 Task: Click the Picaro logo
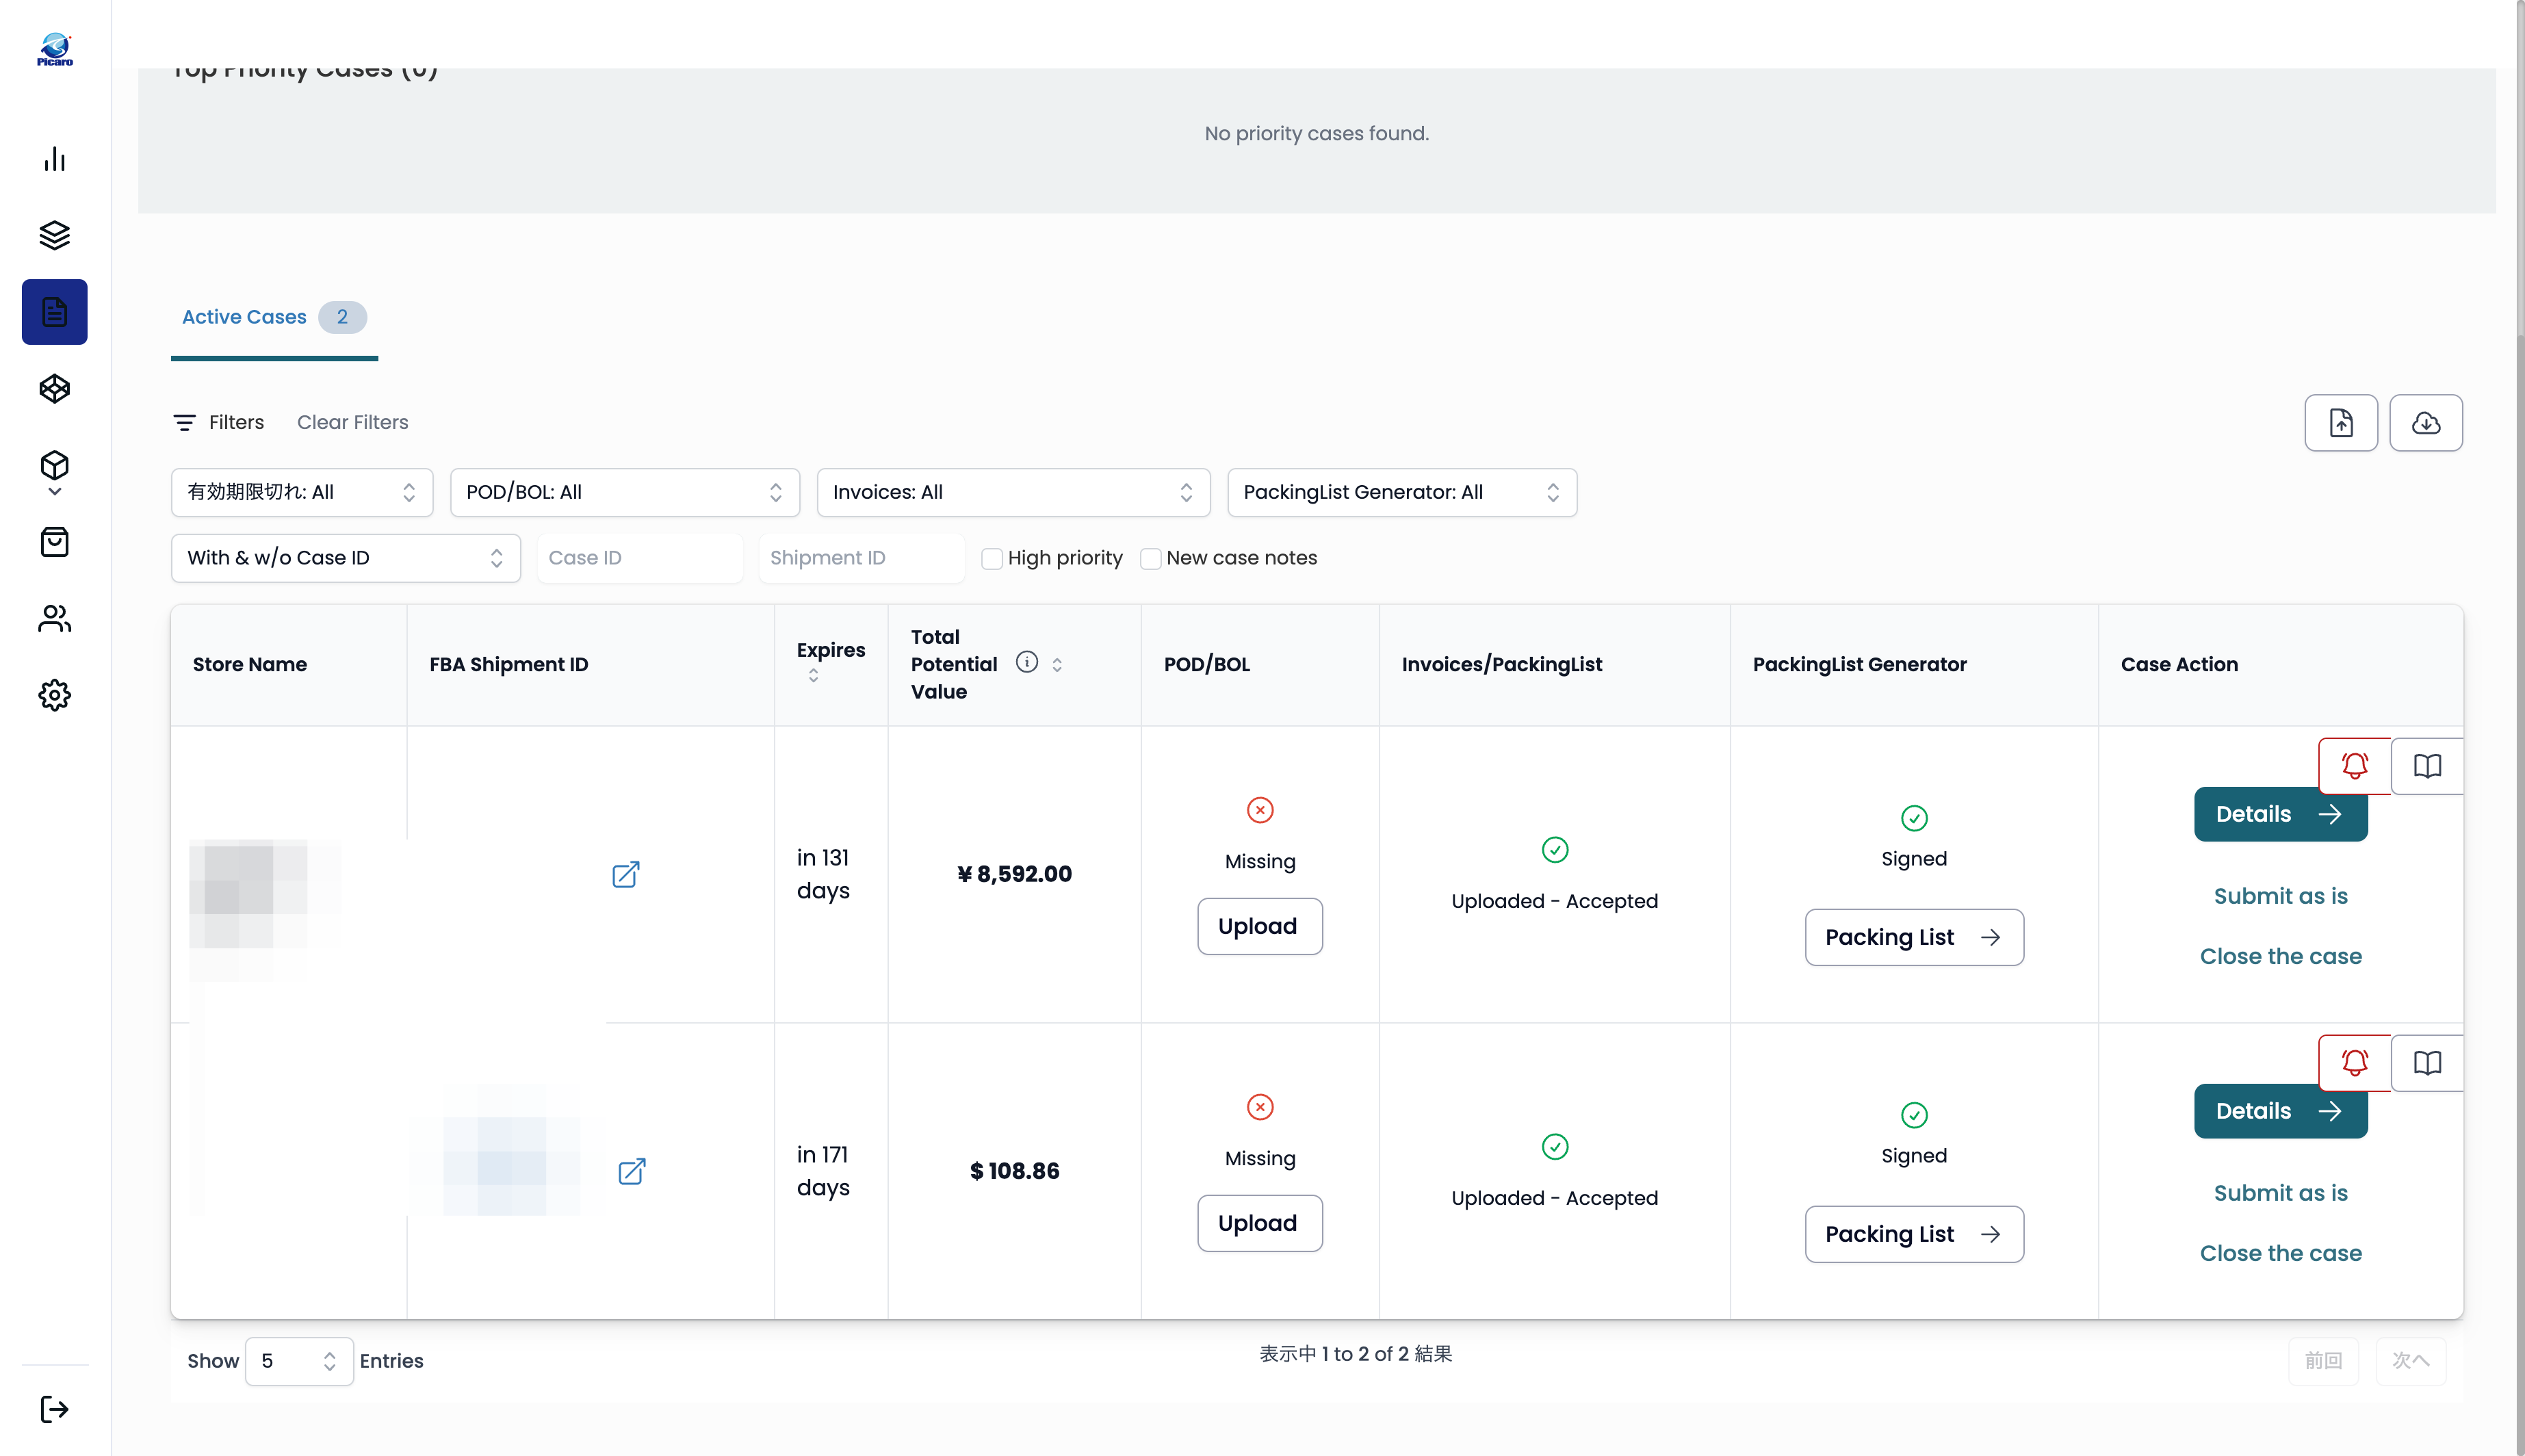coord(55,49)
